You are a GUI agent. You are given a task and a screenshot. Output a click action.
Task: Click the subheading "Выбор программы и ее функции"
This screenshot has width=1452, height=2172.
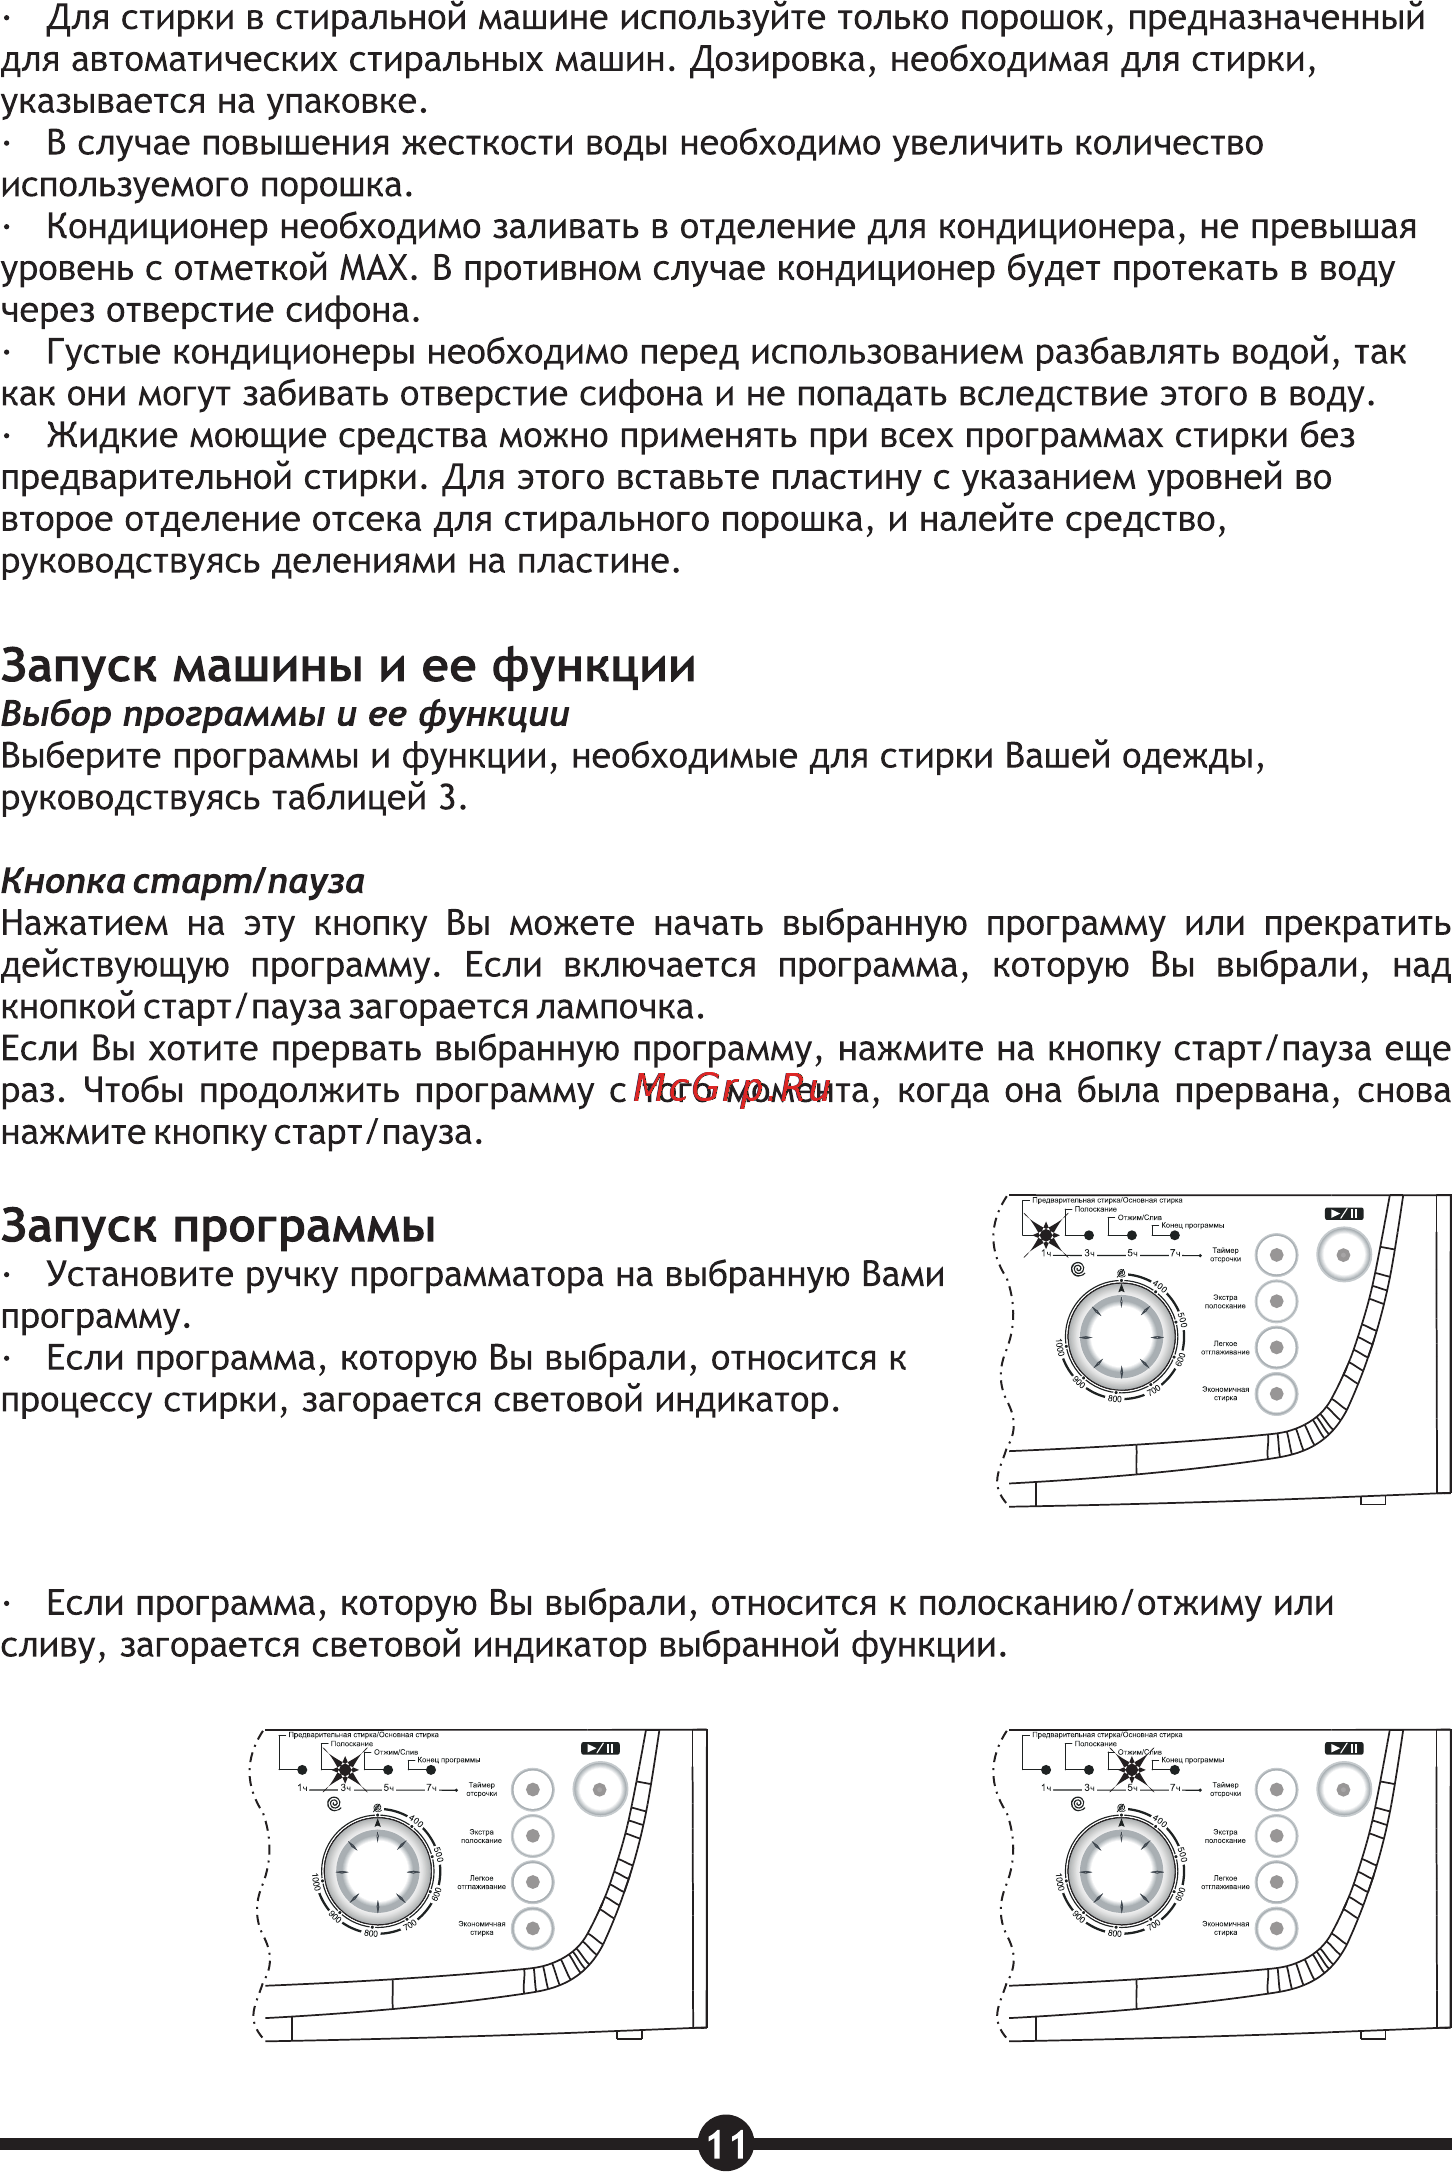(285, 715)
